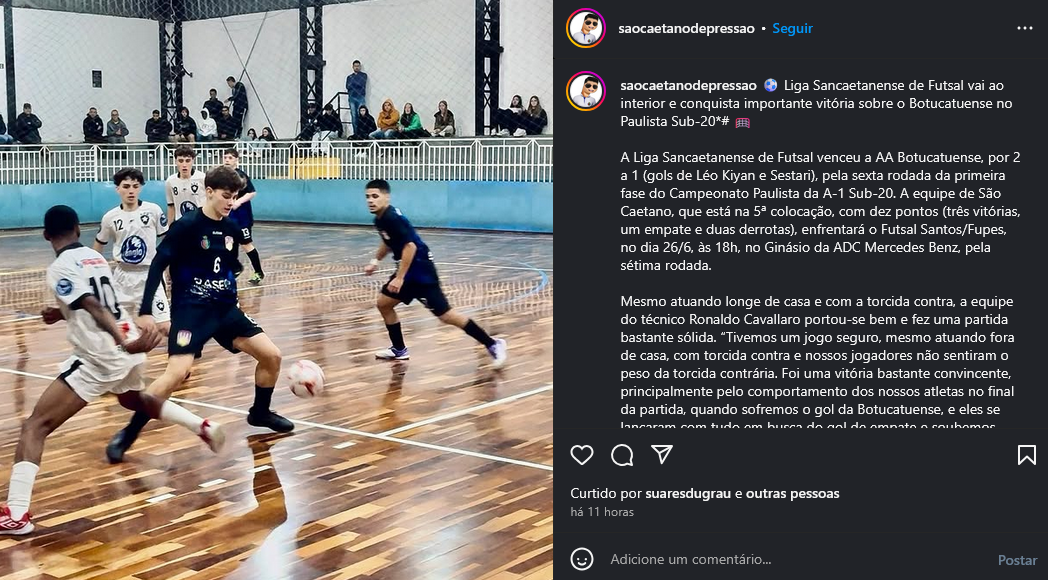Open saocaetanodepressao username in header
This screenshot has width=1048, height=580.
[x=686, y=29]
